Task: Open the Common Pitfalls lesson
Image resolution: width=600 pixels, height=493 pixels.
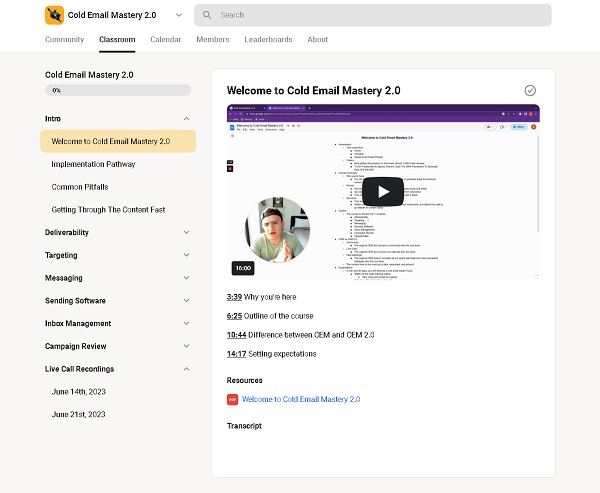Action: click(80, 187)
